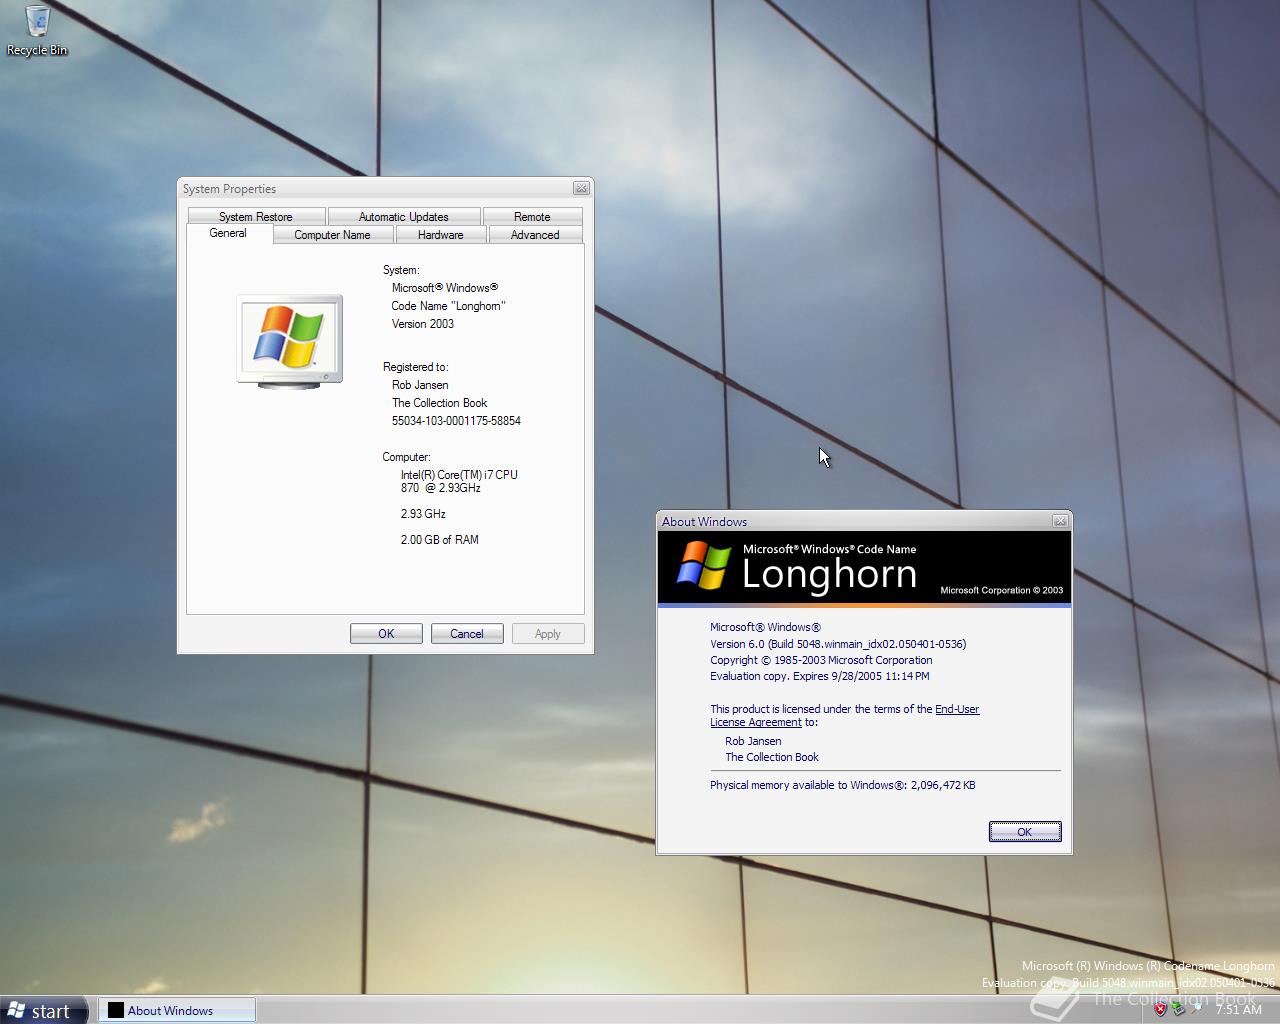
Task: Click the 'Version 6.0 (Build 5048...)' line
Action: coord(838,644)
